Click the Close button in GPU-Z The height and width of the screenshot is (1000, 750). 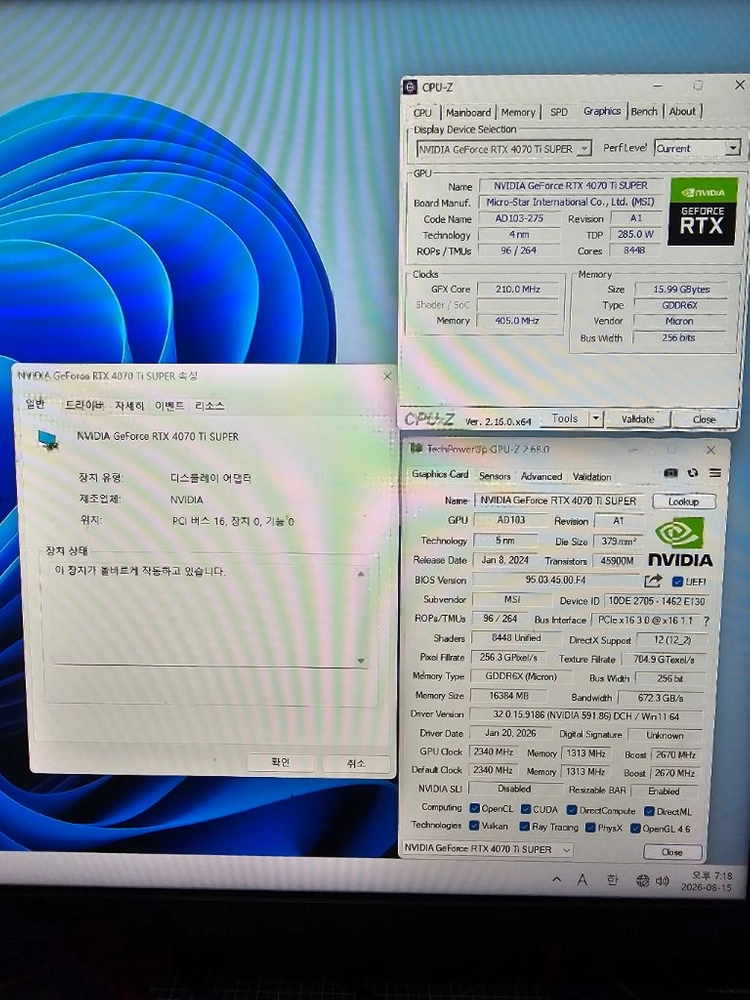point(672,852)
